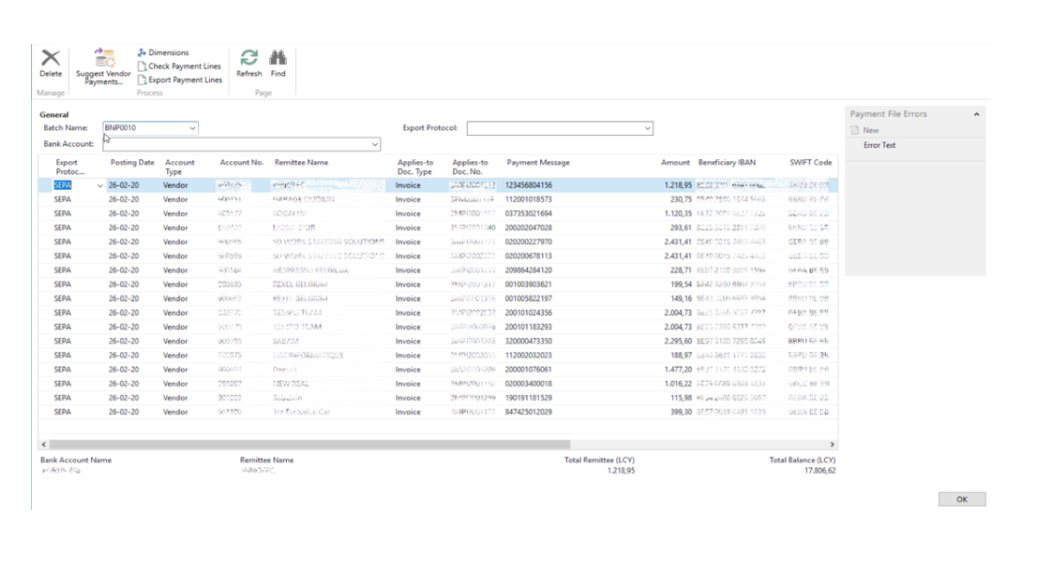This screenshot has width=1056, height=578.
Task: Click the OK button
Action: pos(961,499)
